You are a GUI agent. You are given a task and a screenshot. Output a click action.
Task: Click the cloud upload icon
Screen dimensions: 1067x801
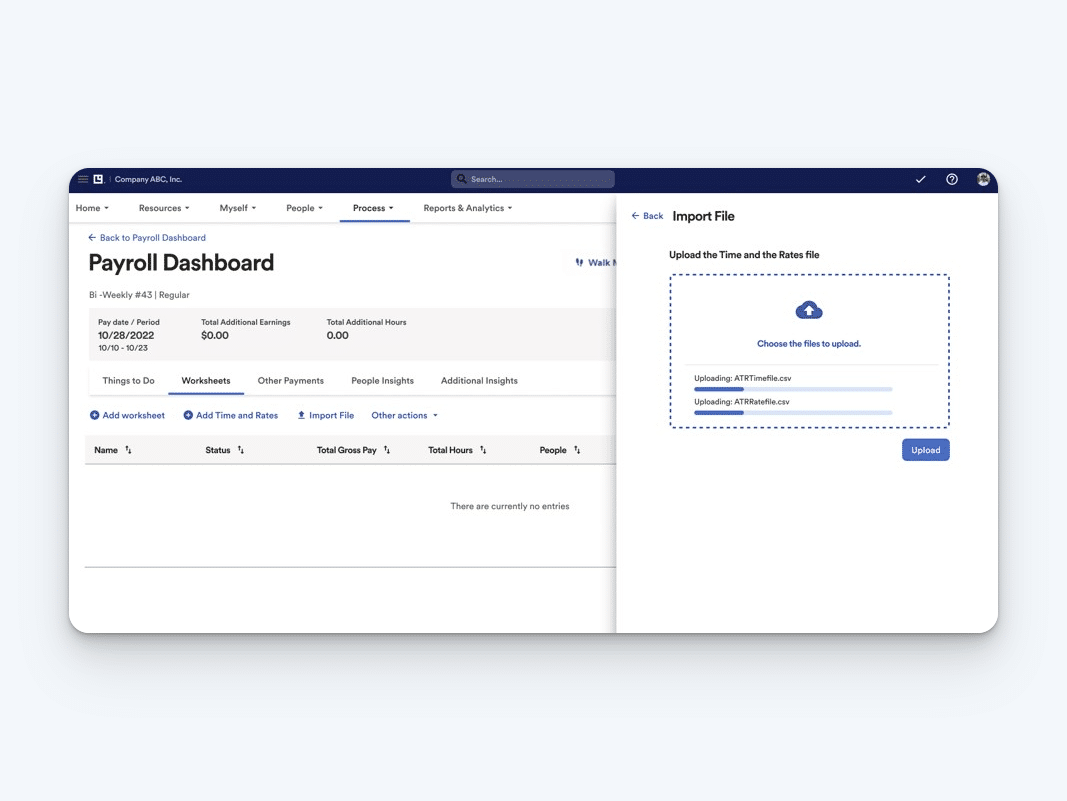click(x=808, y=310)
